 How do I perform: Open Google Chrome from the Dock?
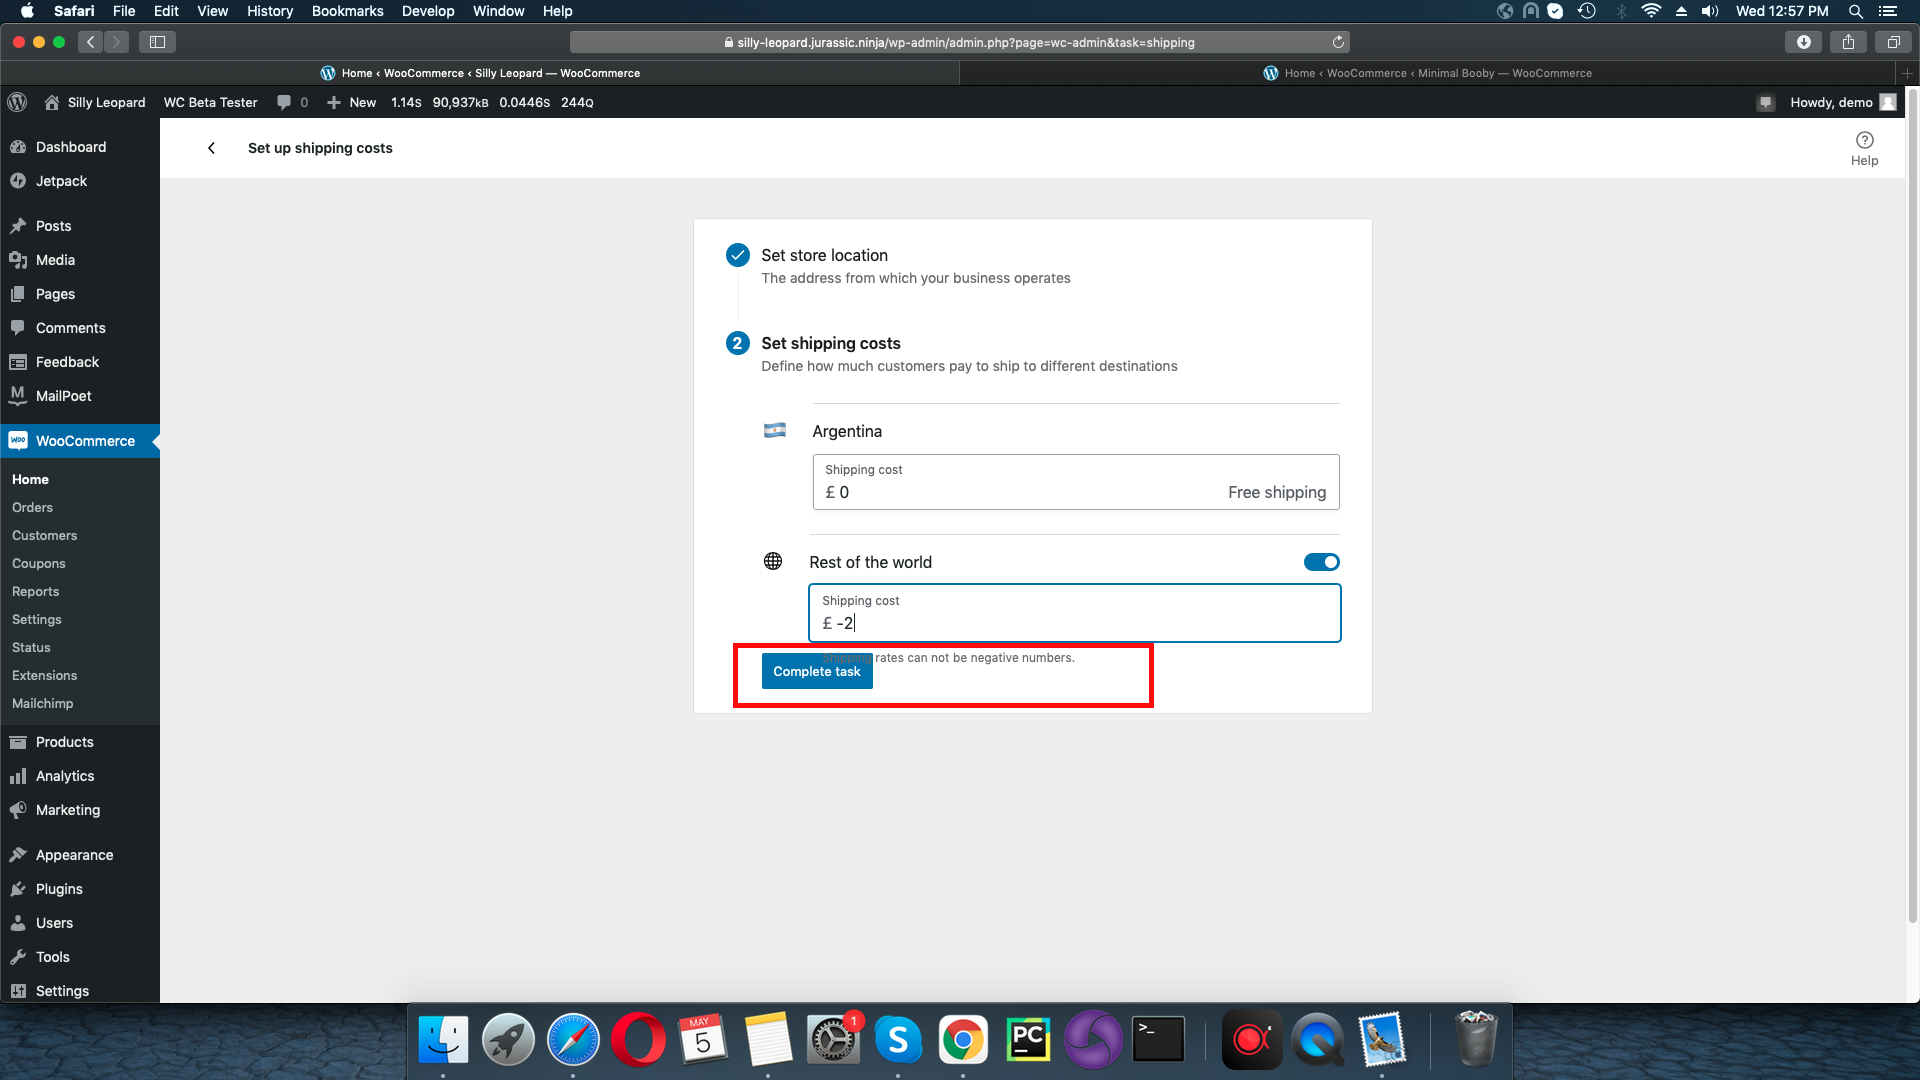click(963, 1041)
